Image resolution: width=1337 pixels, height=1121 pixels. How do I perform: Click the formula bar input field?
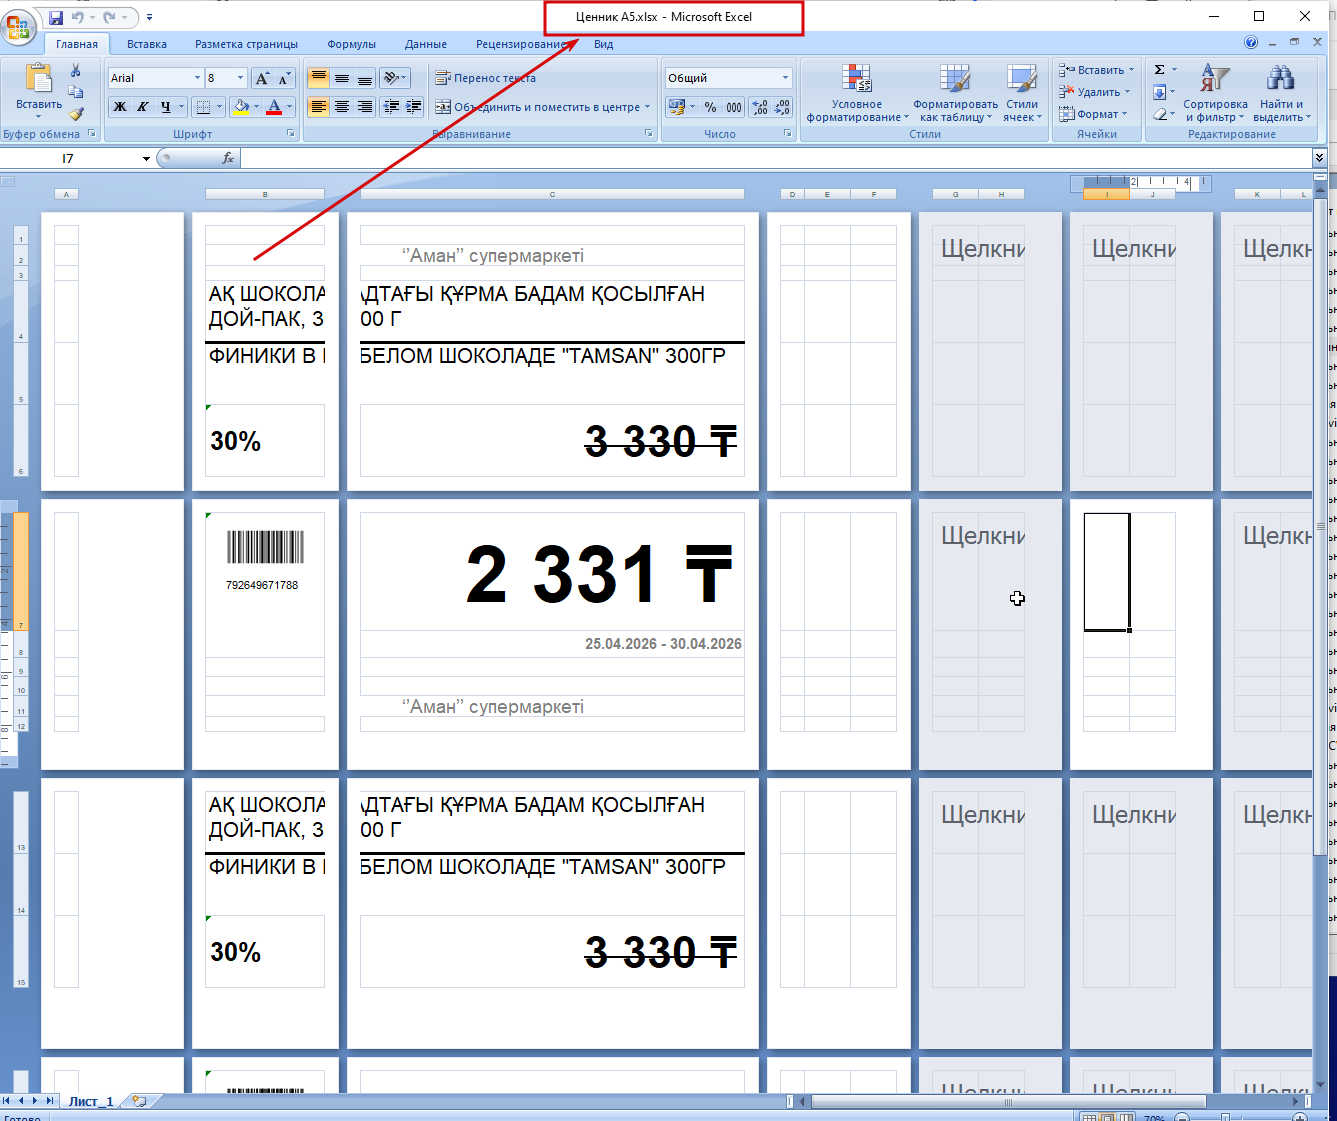coord(775,158)
